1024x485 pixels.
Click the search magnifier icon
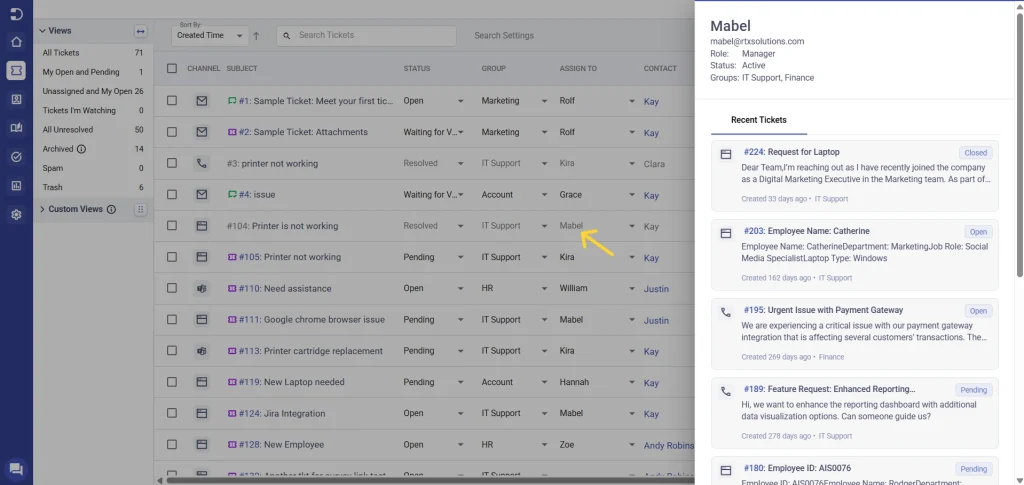pyautogui.click(x=287, y=35)
